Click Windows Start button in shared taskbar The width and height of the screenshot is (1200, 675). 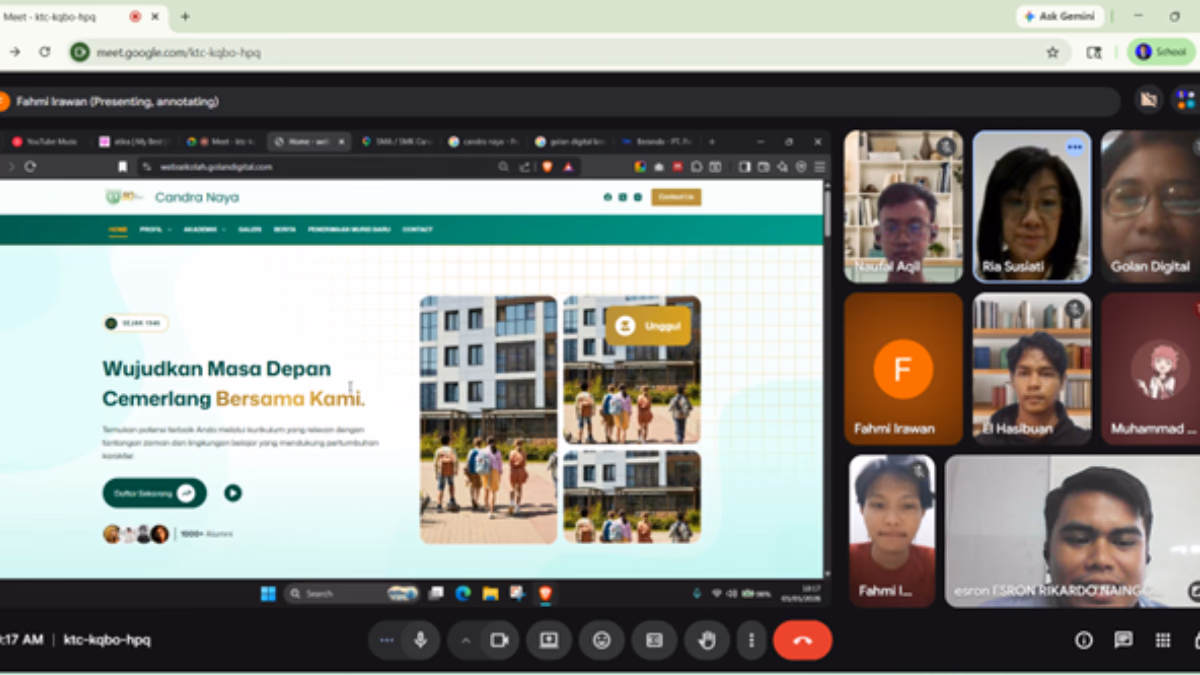coord(268,594)
